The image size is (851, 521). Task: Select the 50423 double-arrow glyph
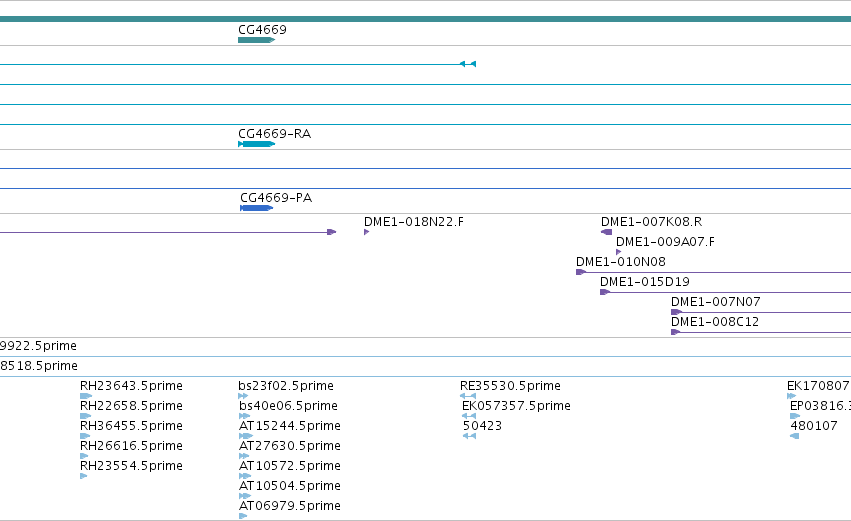[x=469, y=436]
